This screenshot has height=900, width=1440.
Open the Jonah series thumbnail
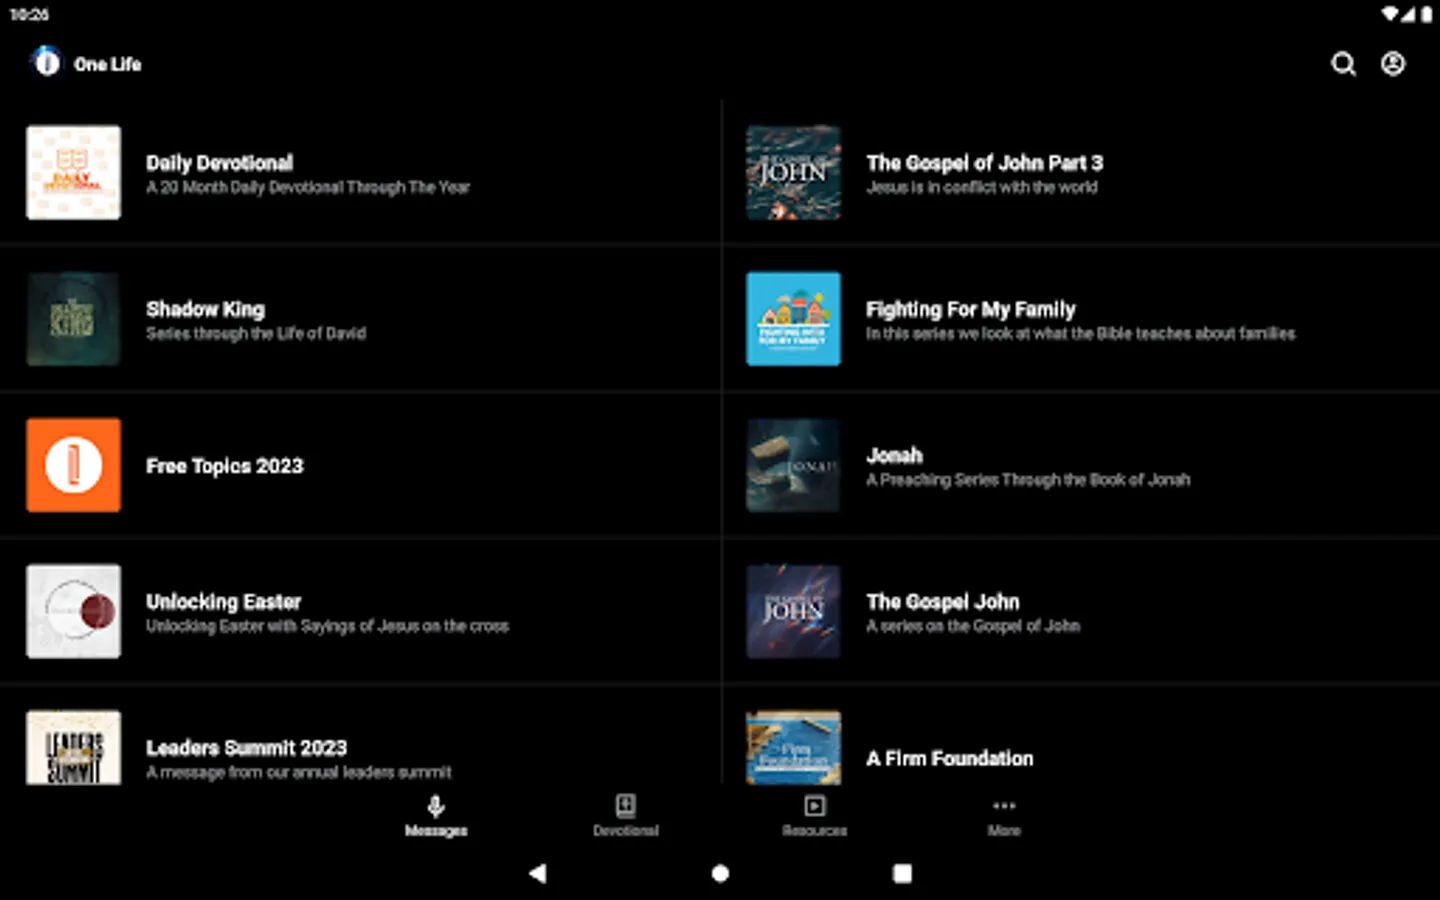794,465
